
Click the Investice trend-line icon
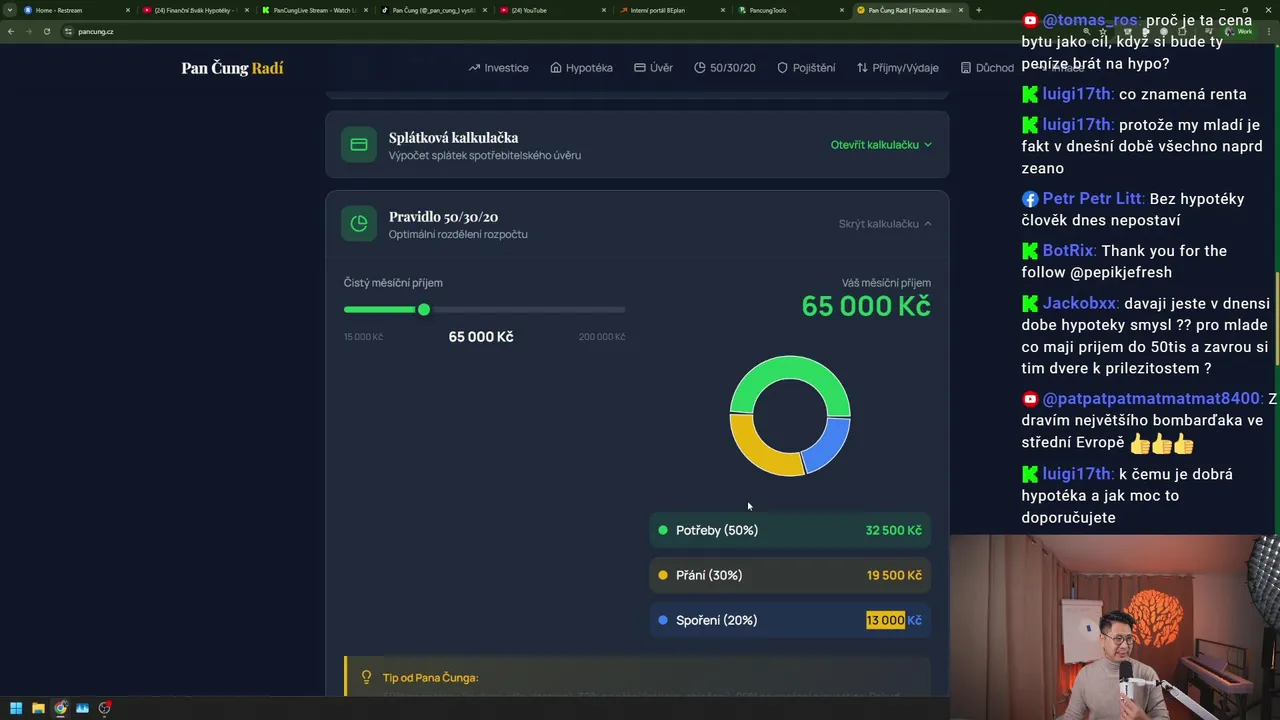[474, 68]
